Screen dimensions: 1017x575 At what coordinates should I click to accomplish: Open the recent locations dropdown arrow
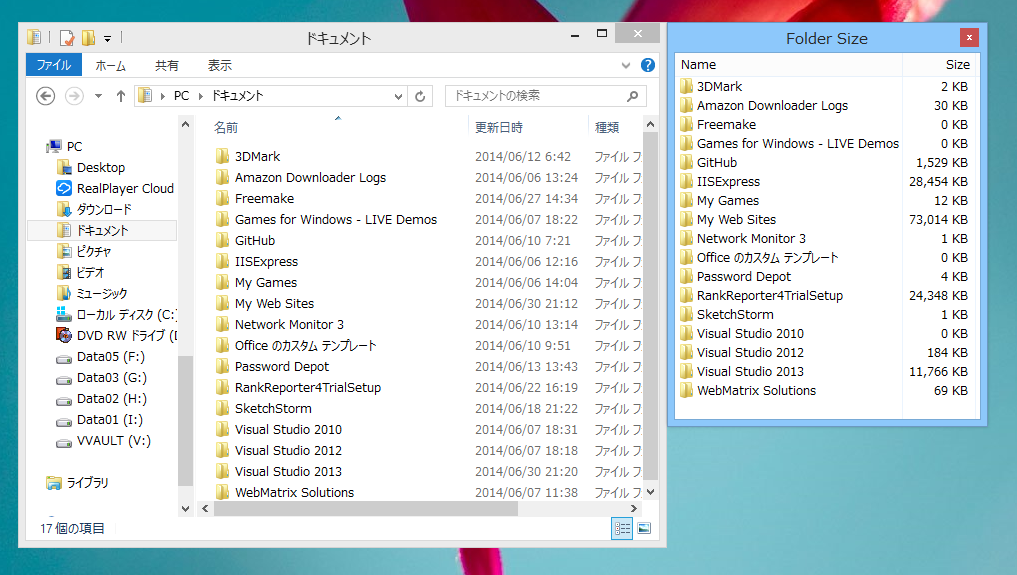click(98, 96)
